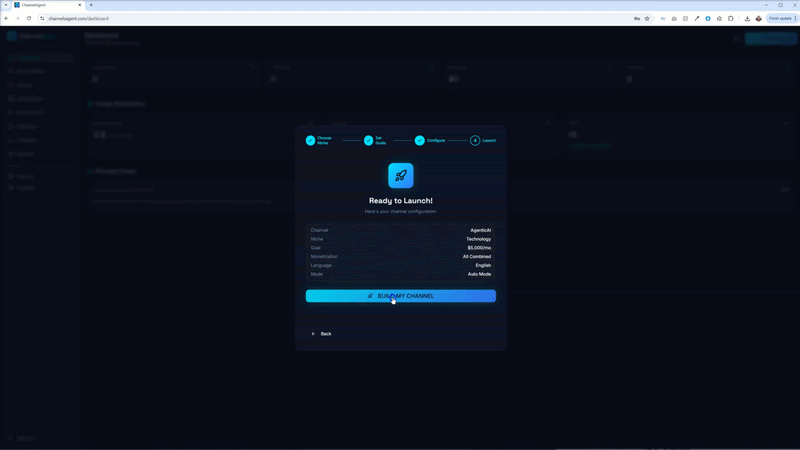Reload the page with the refresh icon
800x450 pixels.
click(29, 18)
